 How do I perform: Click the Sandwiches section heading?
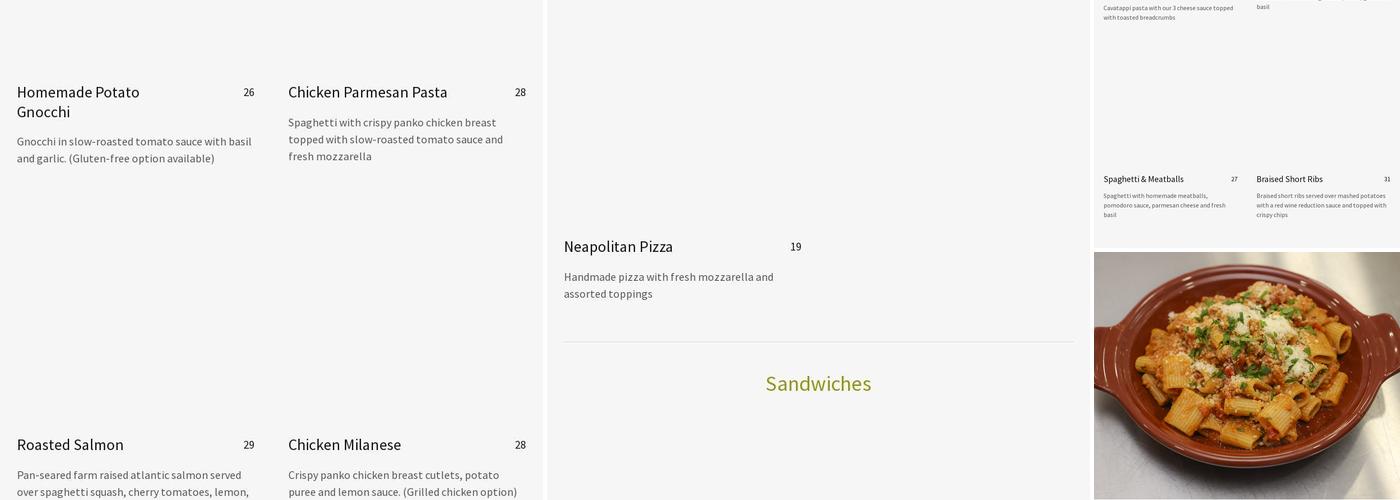click(x=818, y=384)
